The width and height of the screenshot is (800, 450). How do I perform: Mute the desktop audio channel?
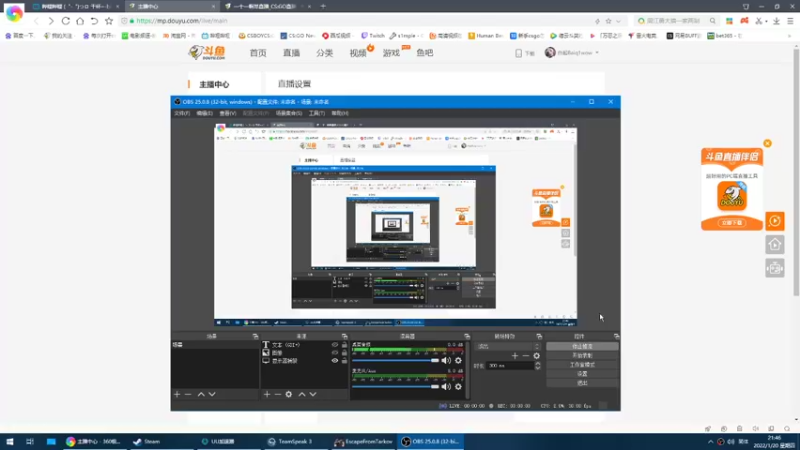pyautogui.click(x=446, y=361)
